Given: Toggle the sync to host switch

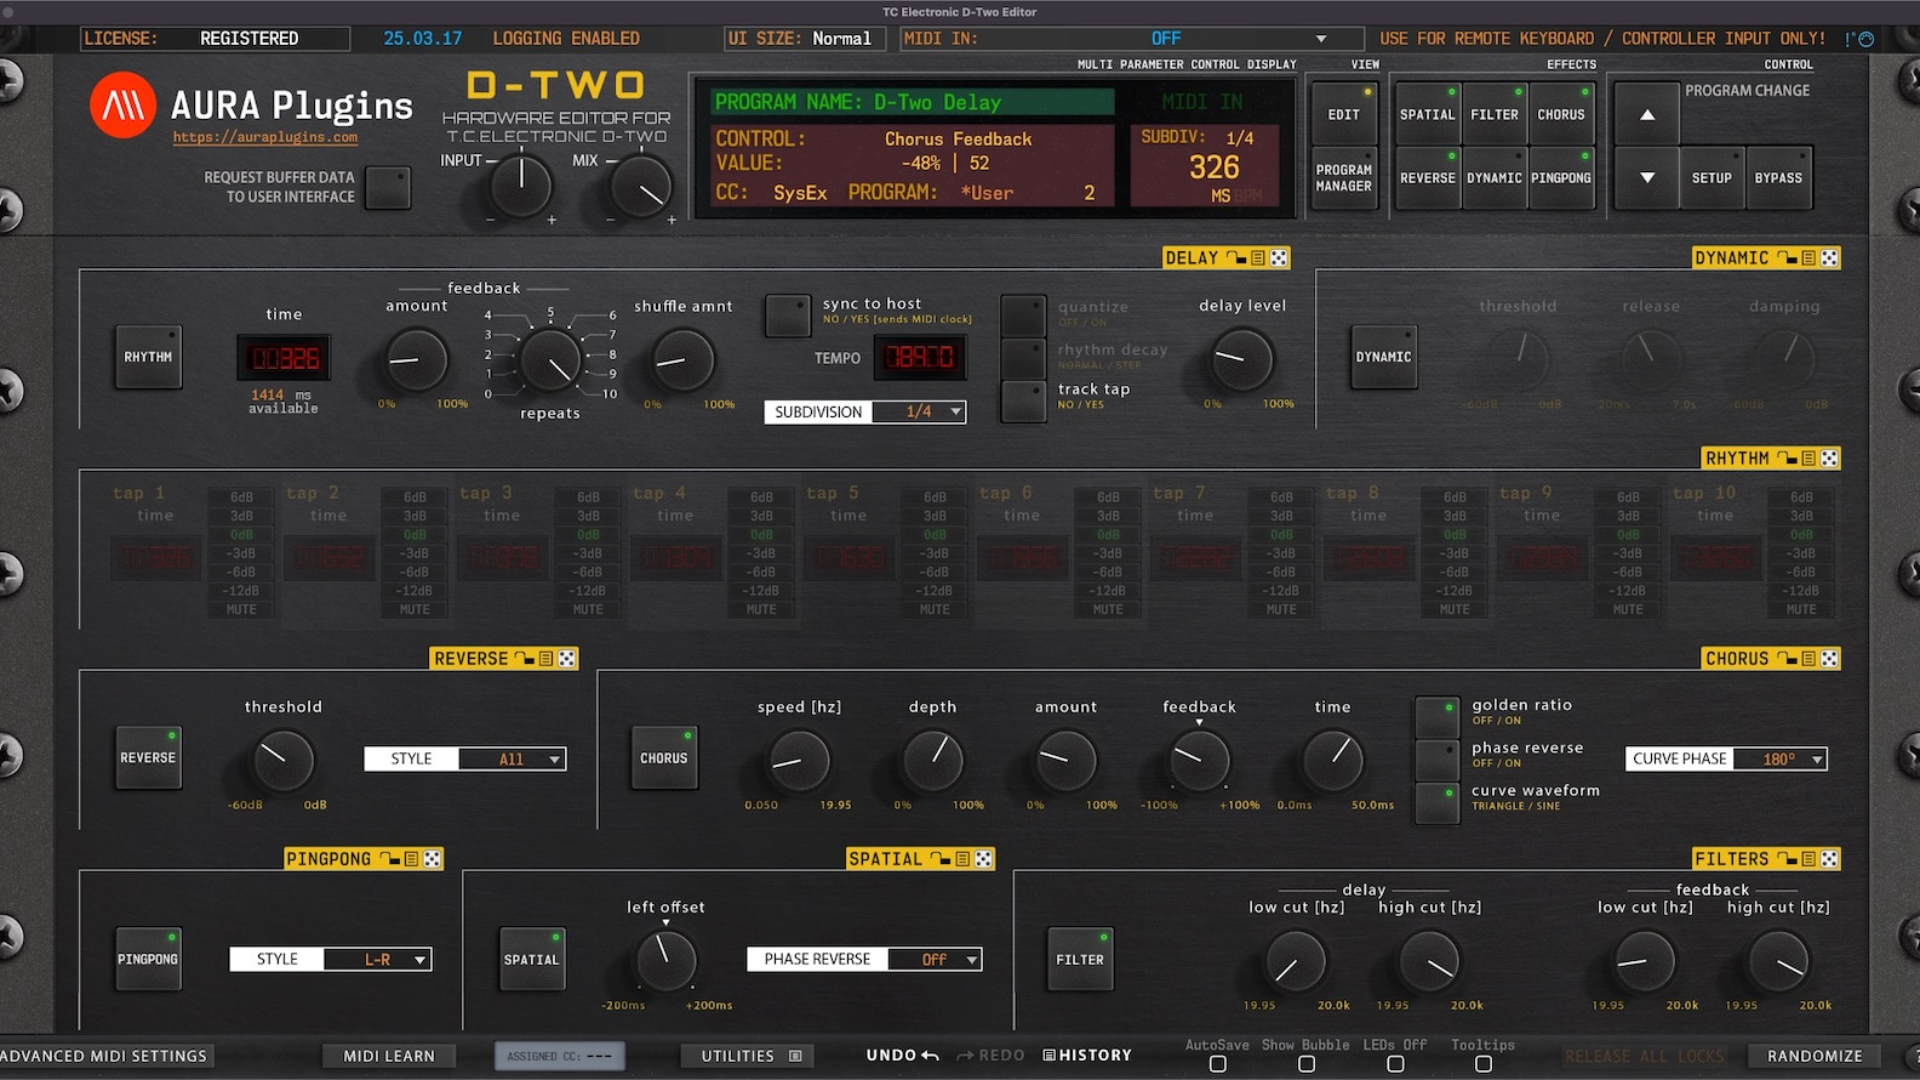Looking at the screenshot, I should (x=787, y=315).
